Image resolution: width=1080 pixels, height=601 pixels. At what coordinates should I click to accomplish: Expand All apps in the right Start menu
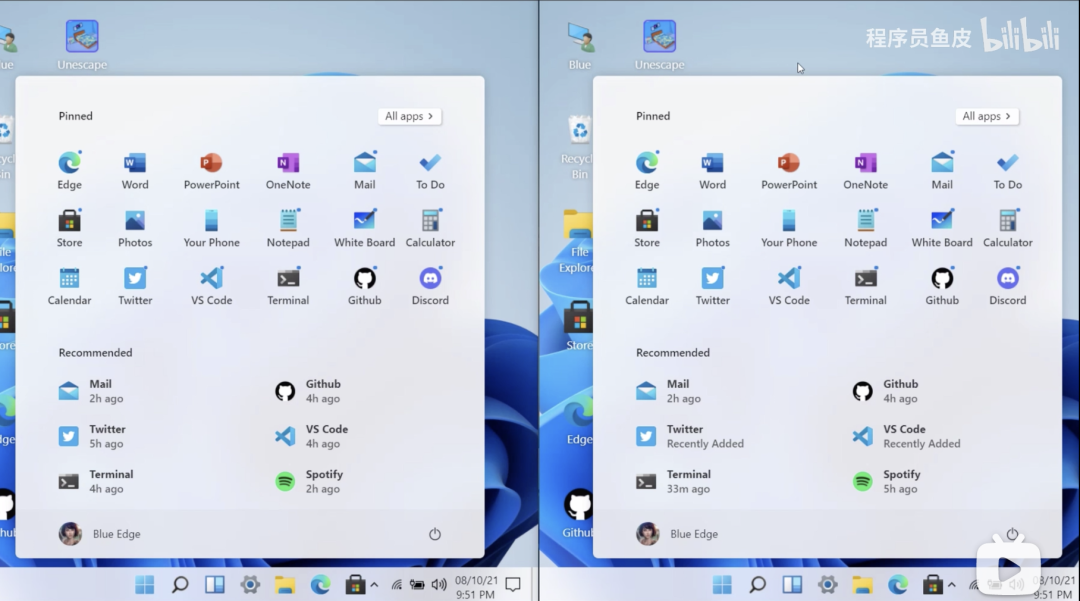point(986,117)
